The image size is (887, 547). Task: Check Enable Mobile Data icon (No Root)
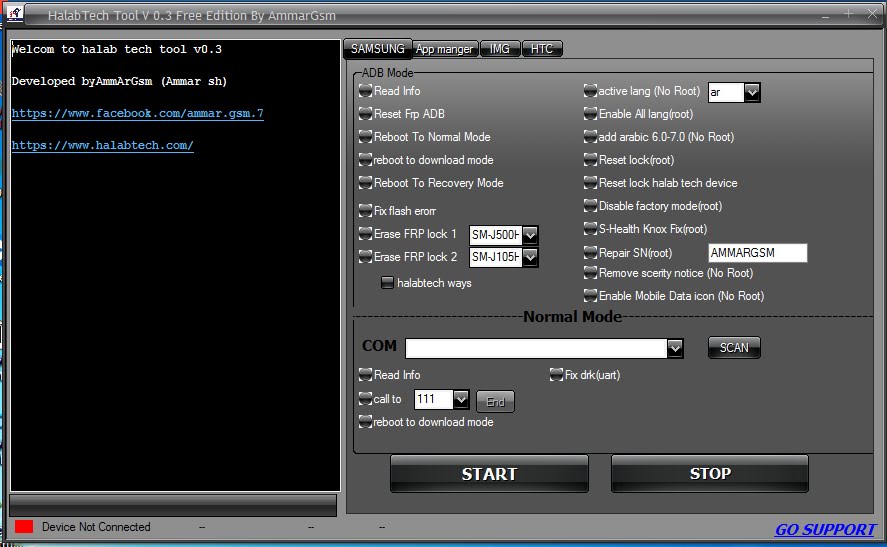tap(591, 296)
